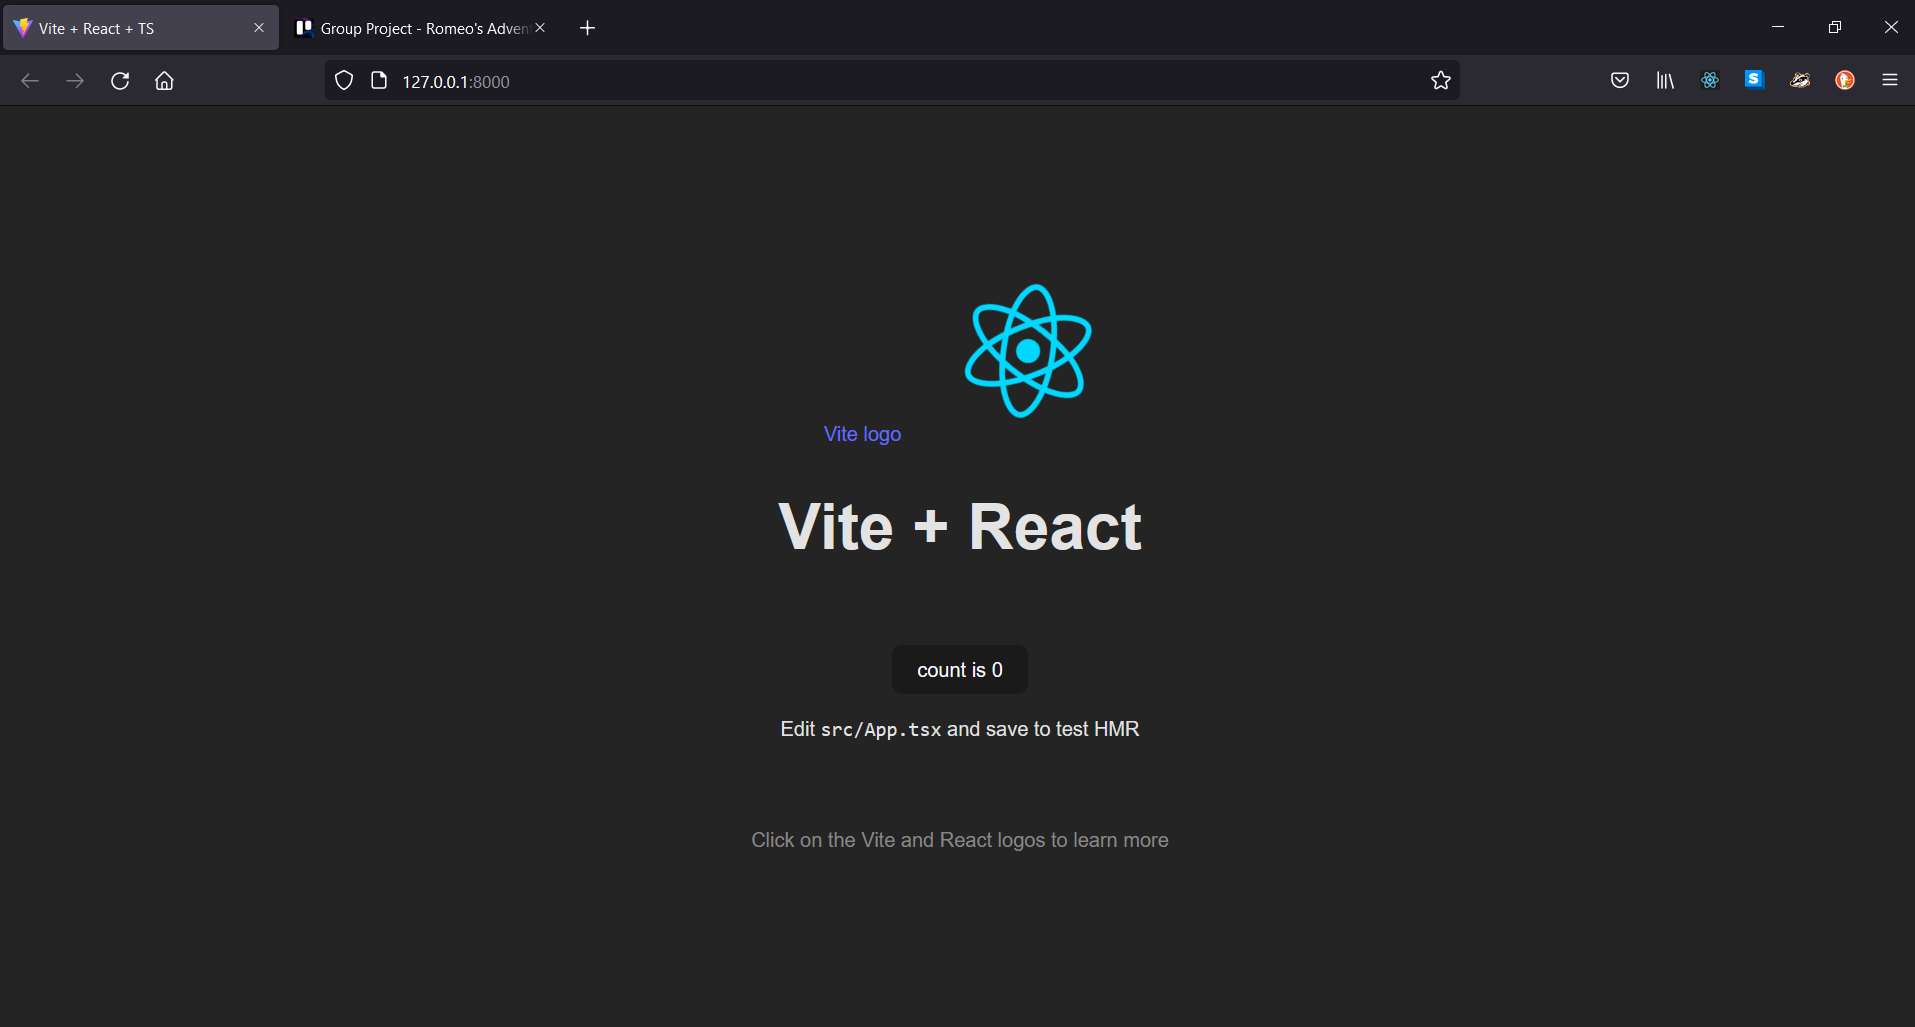1915x1027 pixels.
Task: Restore down the Firefox window
Action: point(1834,27)
